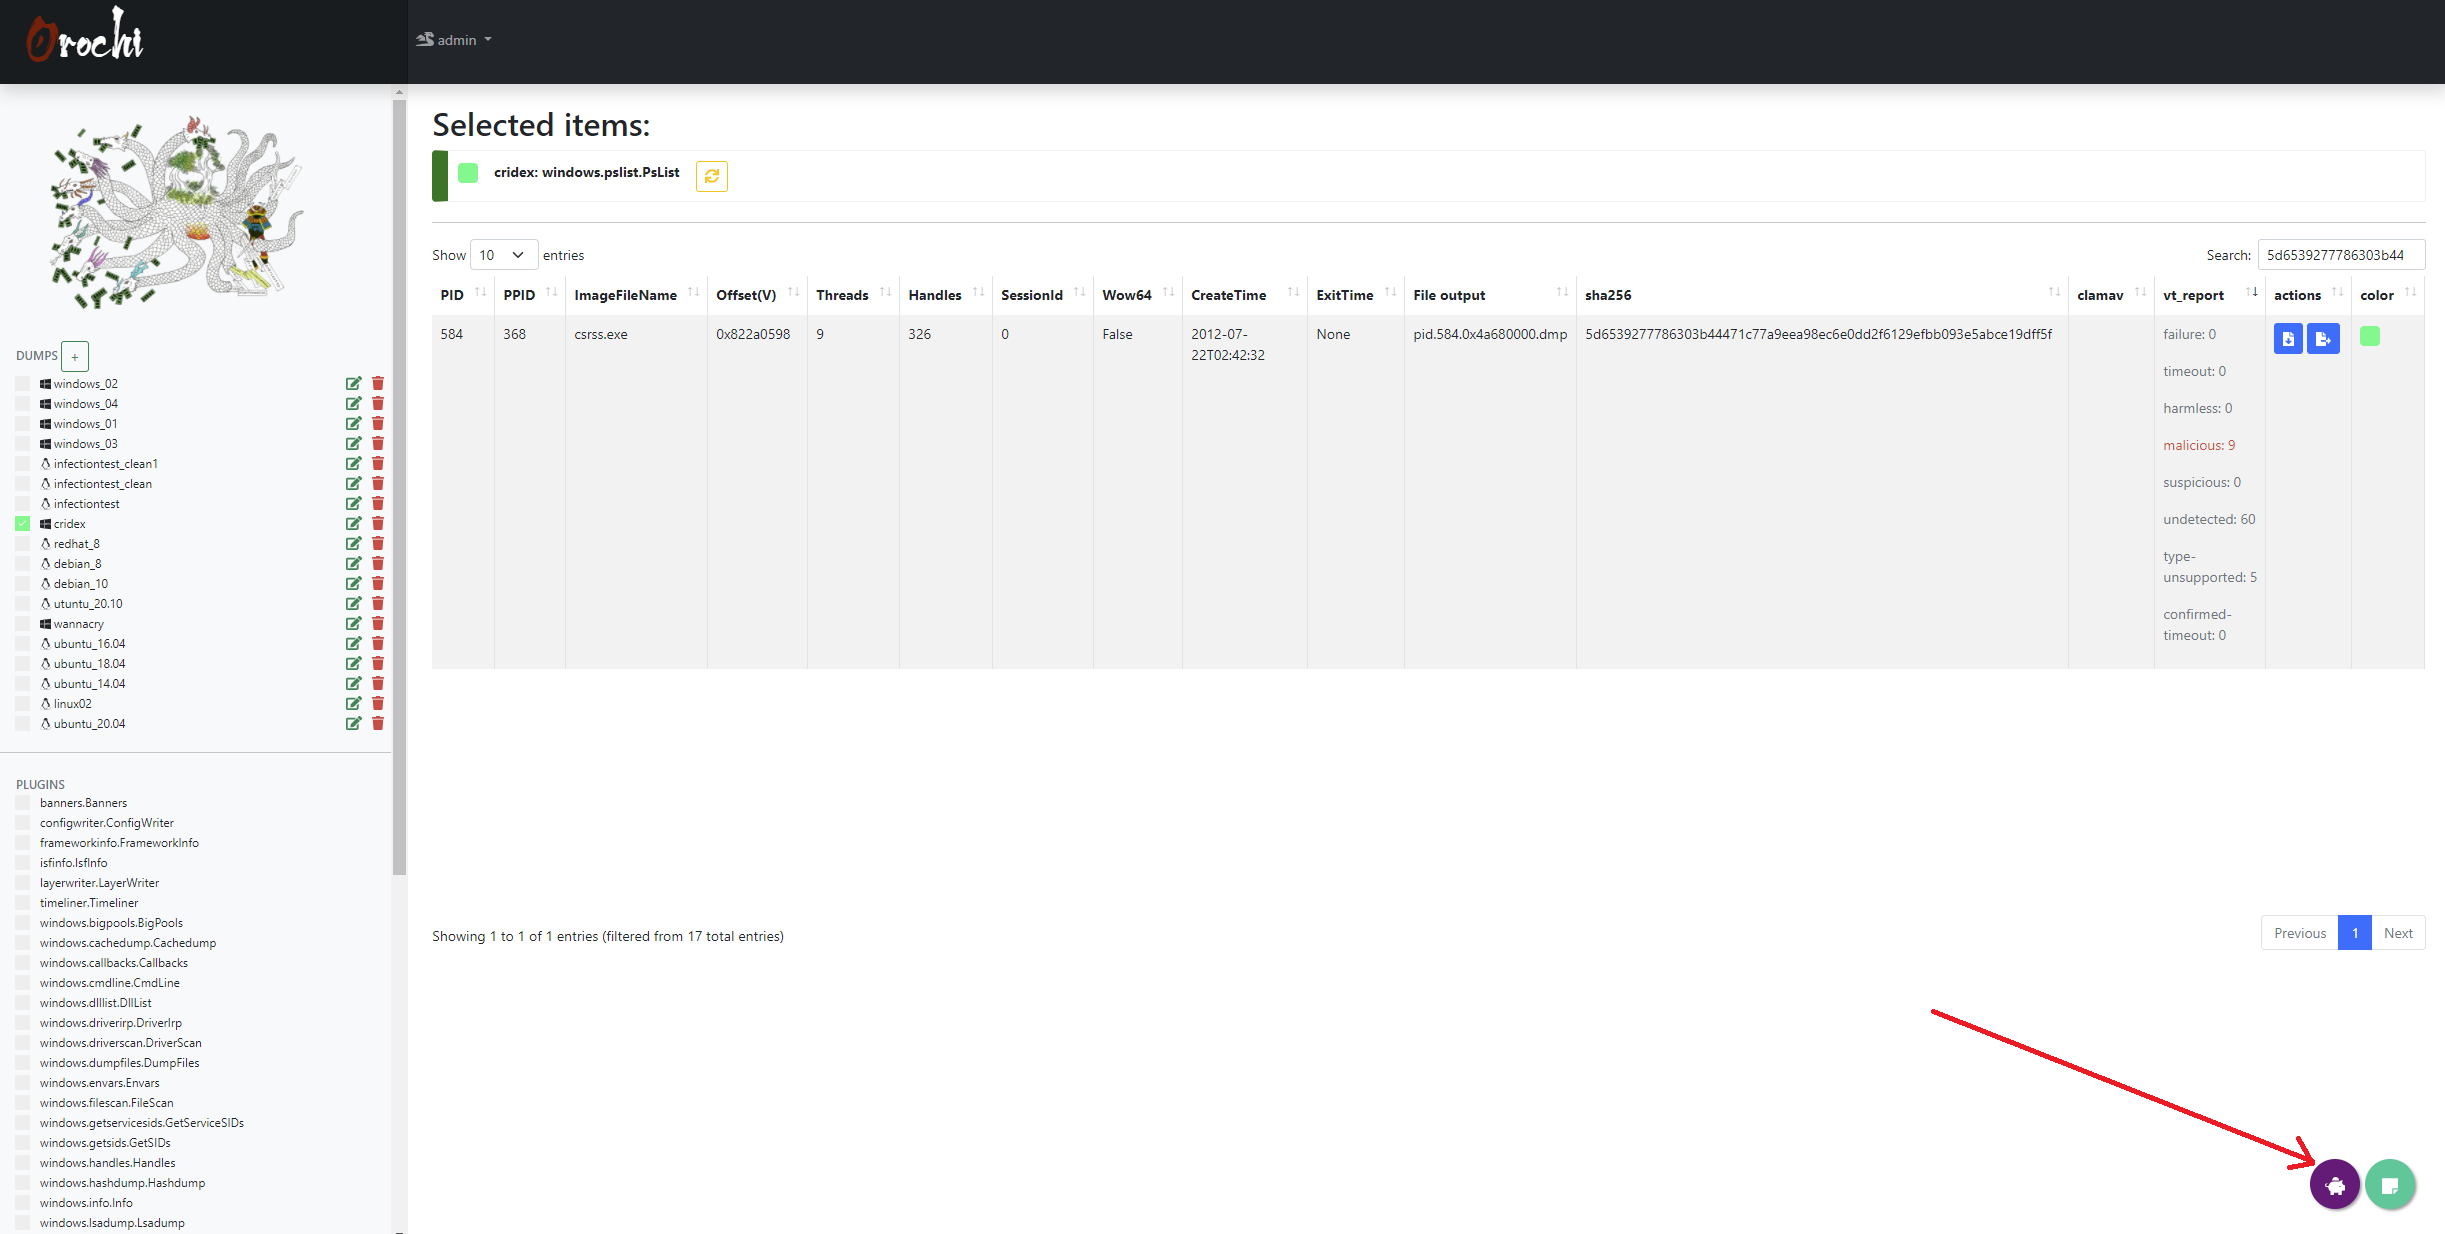Click the light green color swatch in table row

[x=2369, y=336]
